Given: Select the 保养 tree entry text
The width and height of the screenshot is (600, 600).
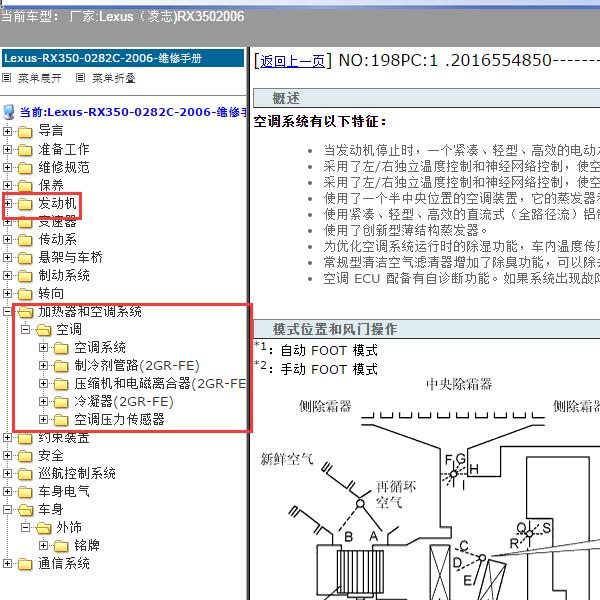Looking at the screenshot, I should pos(51,186).
